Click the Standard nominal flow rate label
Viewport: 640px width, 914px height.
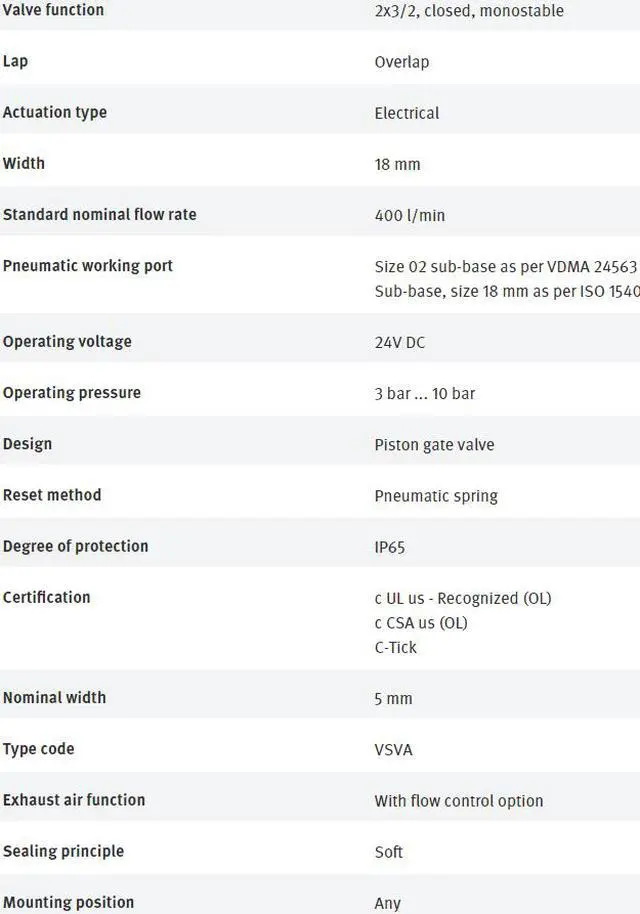pyautogui.click(x=100, y=215)
